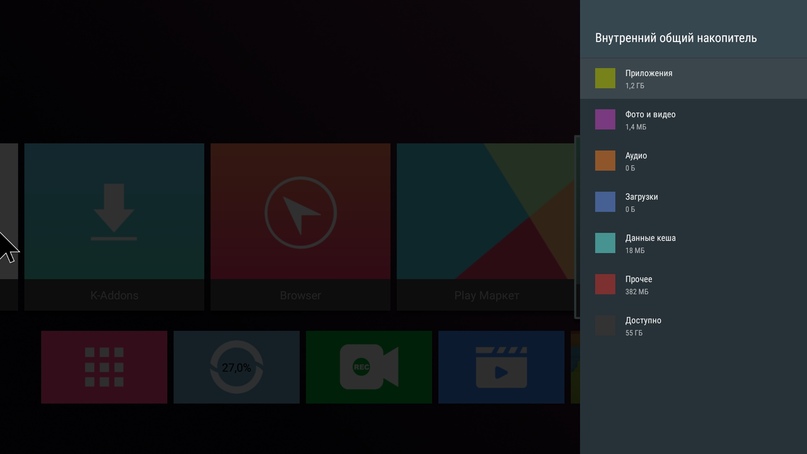Click the Внутренний общий накопитель heading
Viewport: 807px width, 454px height.
point(676,38)
